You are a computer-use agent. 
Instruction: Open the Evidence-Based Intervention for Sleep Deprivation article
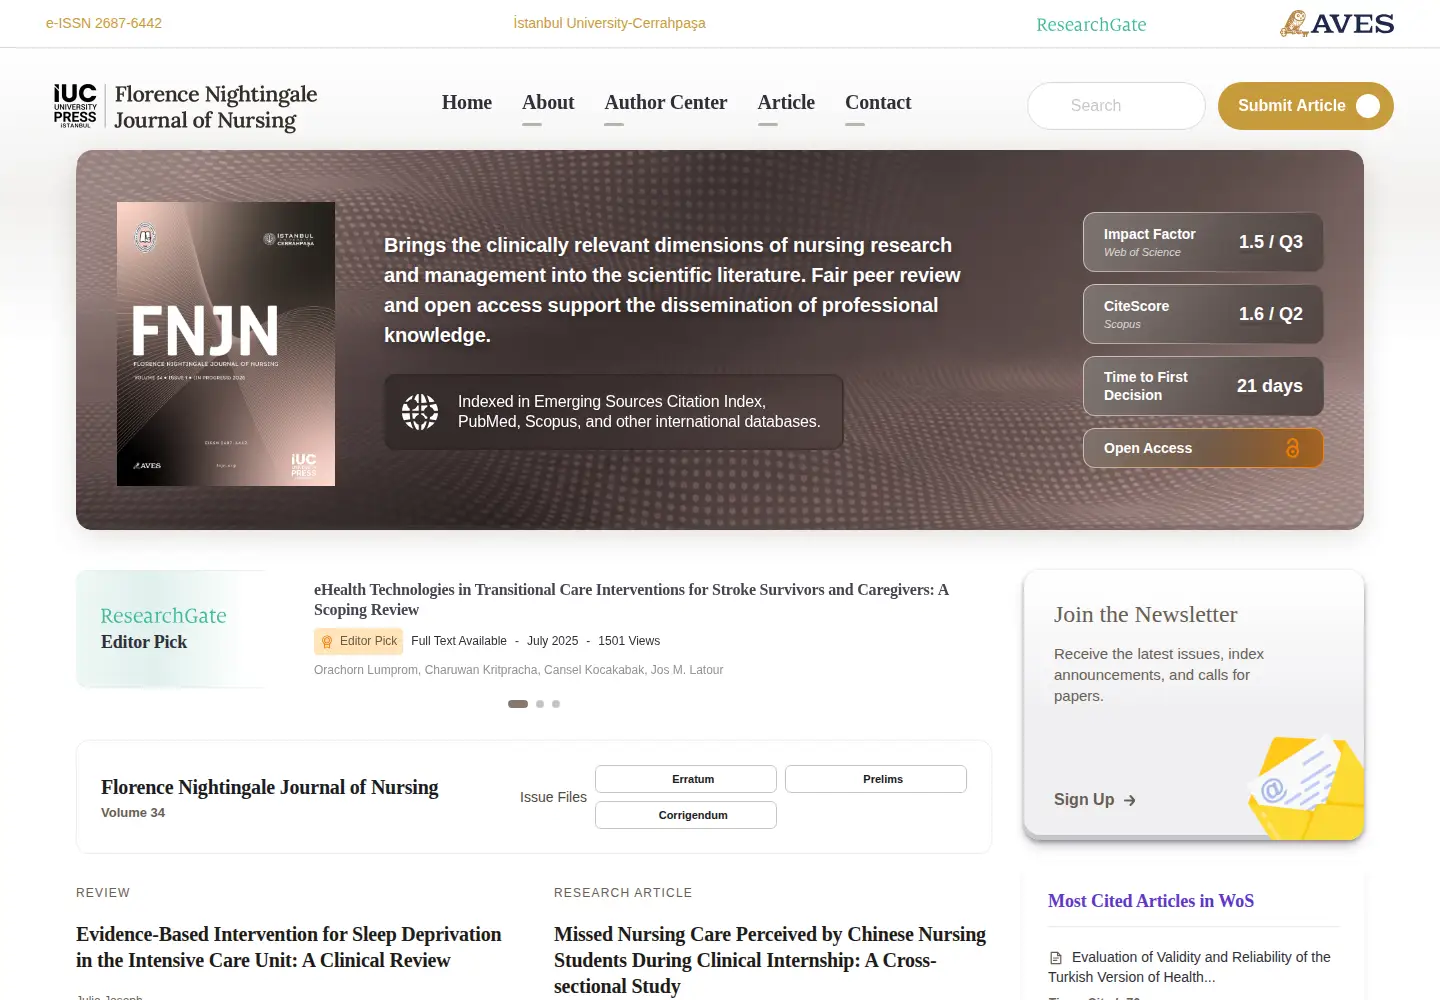289,947
